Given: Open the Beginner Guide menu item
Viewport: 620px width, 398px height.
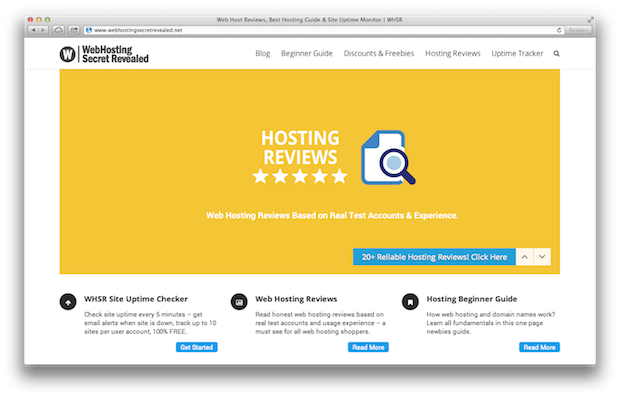Looking at the screenshot, I should click(x=307, y=53).
